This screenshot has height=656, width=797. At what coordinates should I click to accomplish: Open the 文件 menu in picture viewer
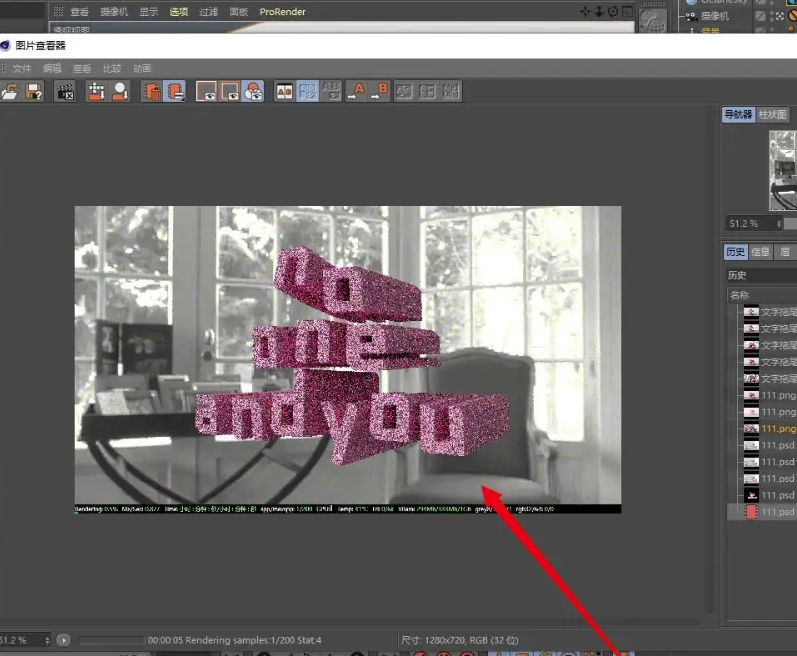[22, 69]
